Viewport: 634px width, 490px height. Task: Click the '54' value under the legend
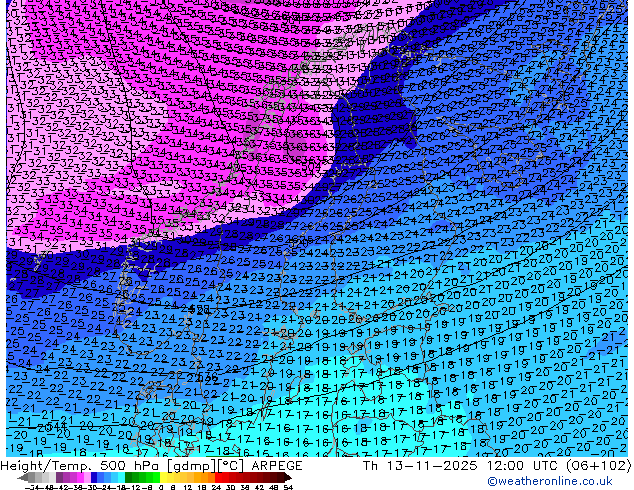288,487
